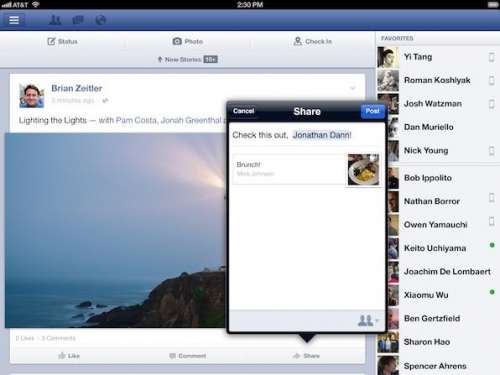Tap the Photo upload button
The image size is (500, 375).
(x=188, y=41)
